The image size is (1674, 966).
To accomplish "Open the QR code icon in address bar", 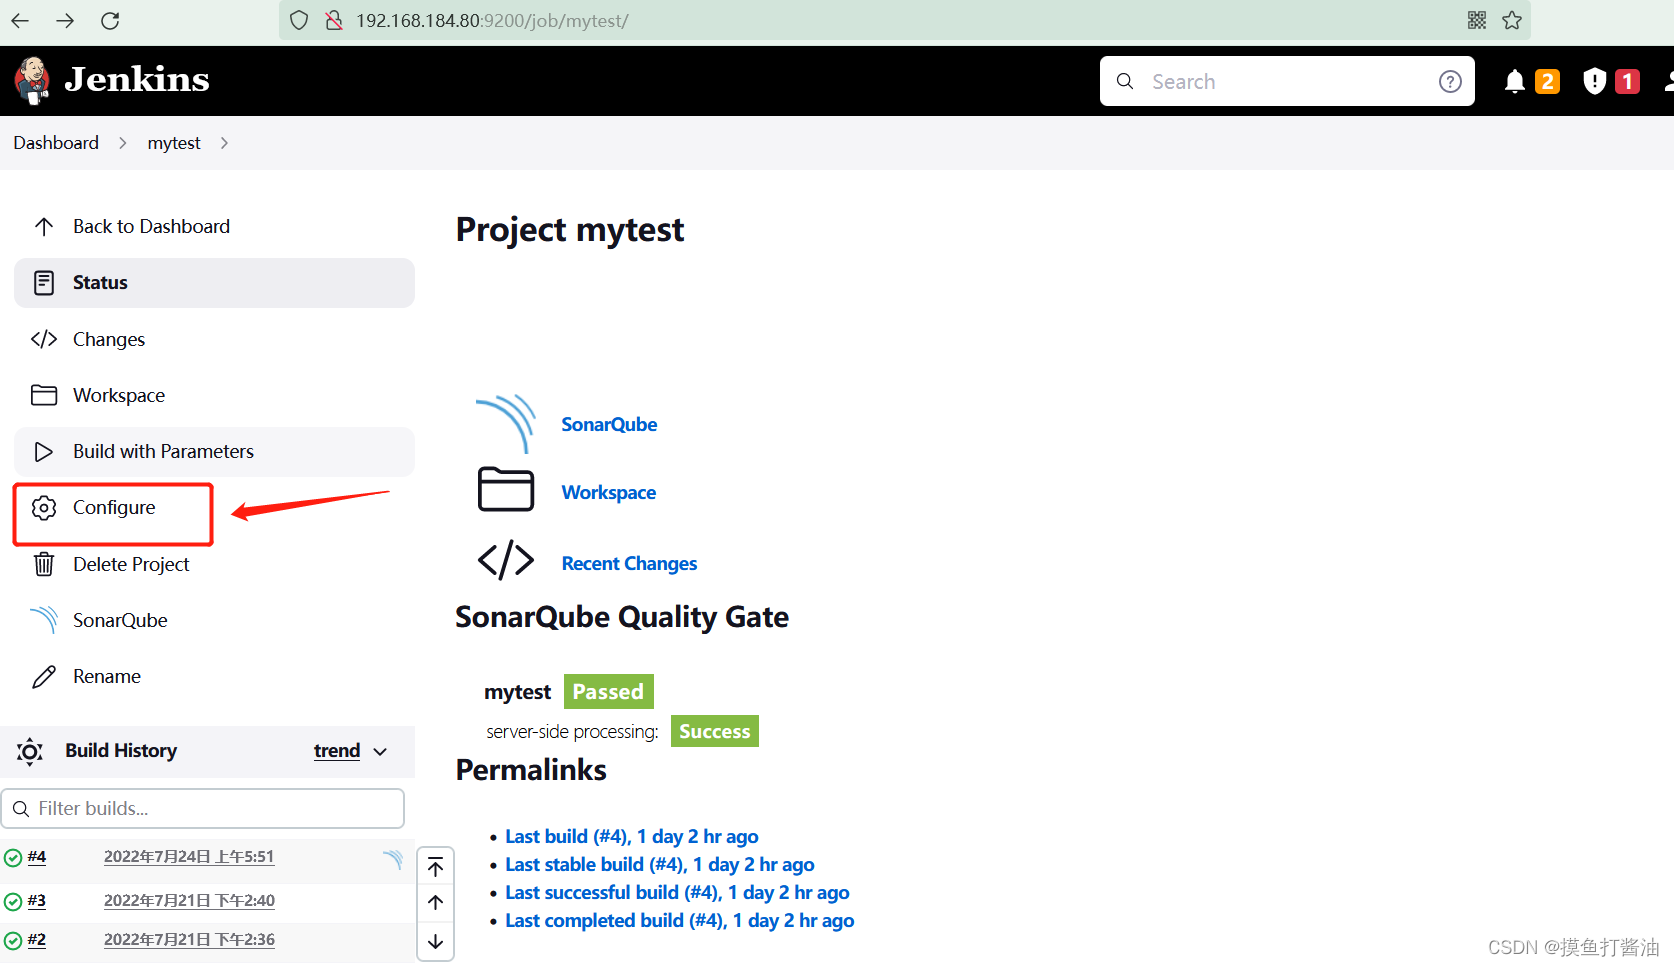I will (x=1477, y=20).
